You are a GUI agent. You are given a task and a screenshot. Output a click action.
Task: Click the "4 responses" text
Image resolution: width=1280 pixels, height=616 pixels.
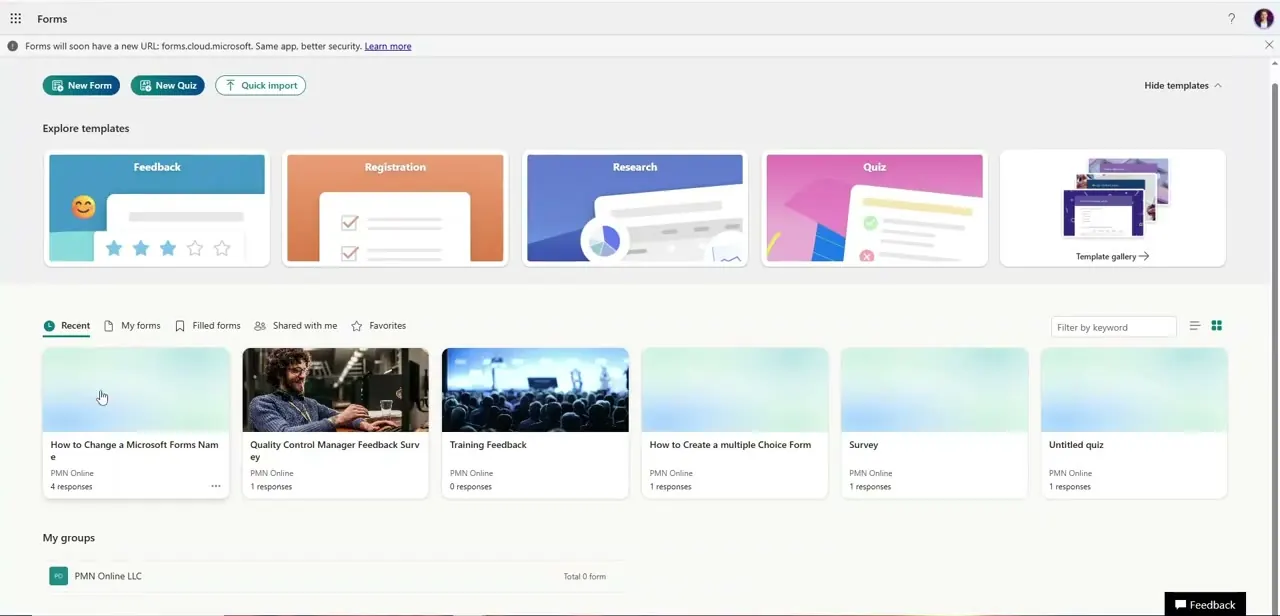[x=71, y=487]
